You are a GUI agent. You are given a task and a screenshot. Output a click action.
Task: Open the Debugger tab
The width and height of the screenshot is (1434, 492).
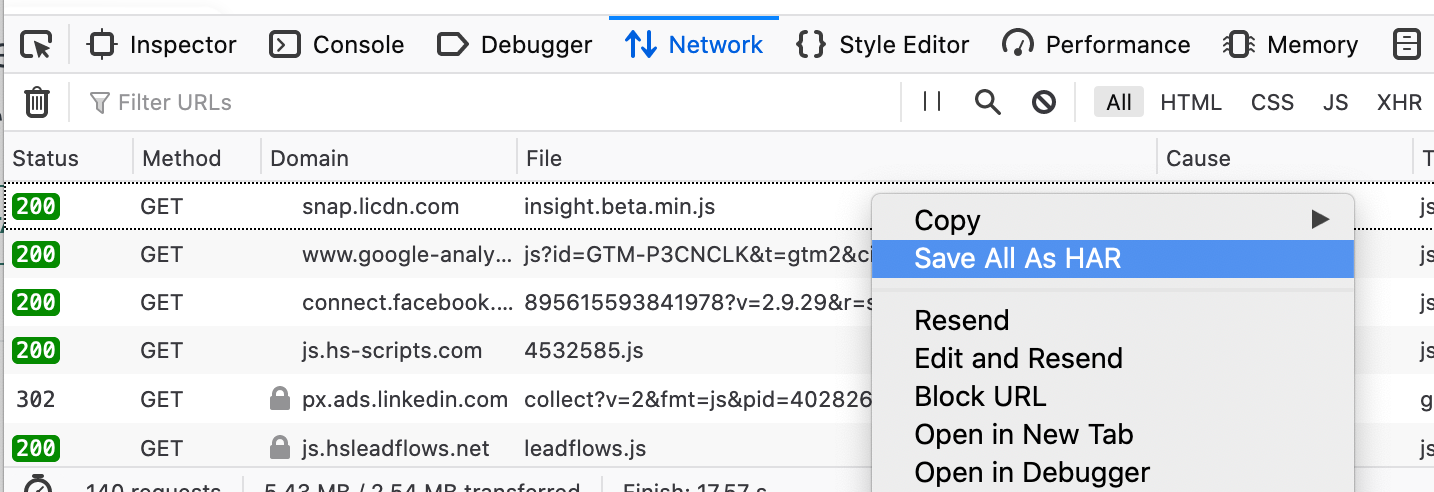click(516, 45)
